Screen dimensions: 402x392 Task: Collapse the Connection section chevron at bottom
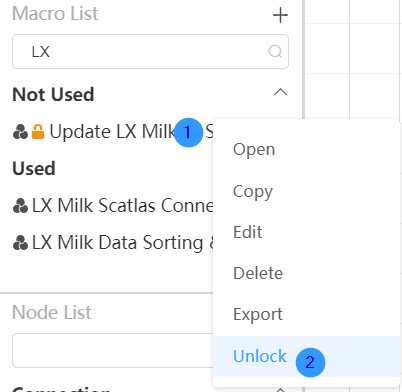(280, 390)
